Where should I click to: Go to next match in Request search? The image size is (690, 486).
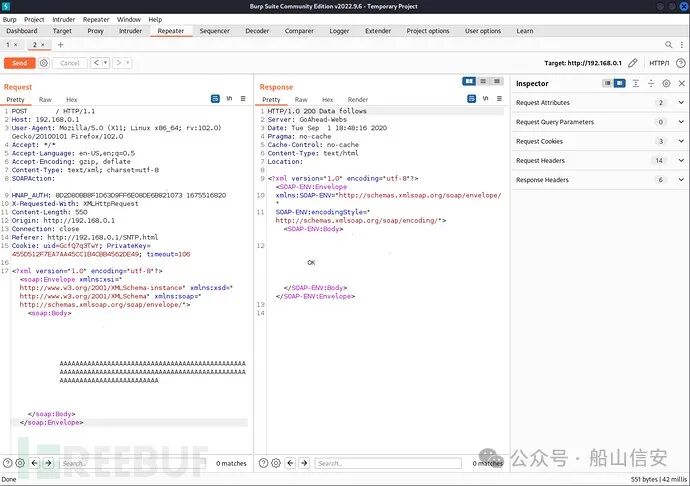click(x=48, y=463)
